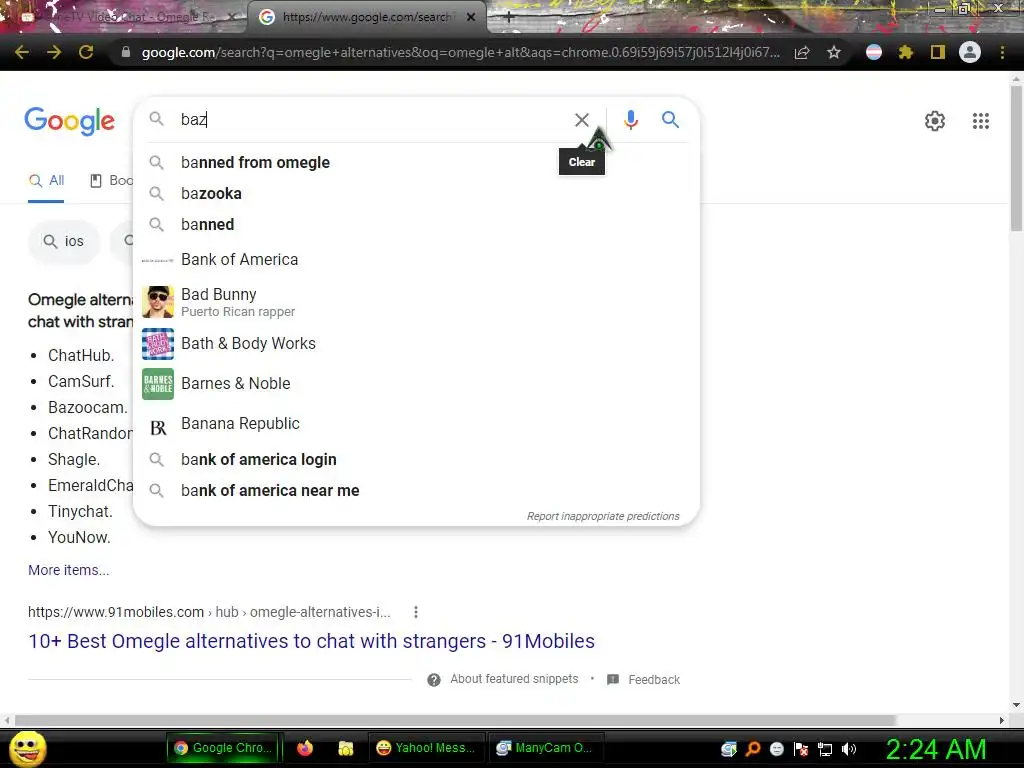Open the network tray icon

click(825, 749)
